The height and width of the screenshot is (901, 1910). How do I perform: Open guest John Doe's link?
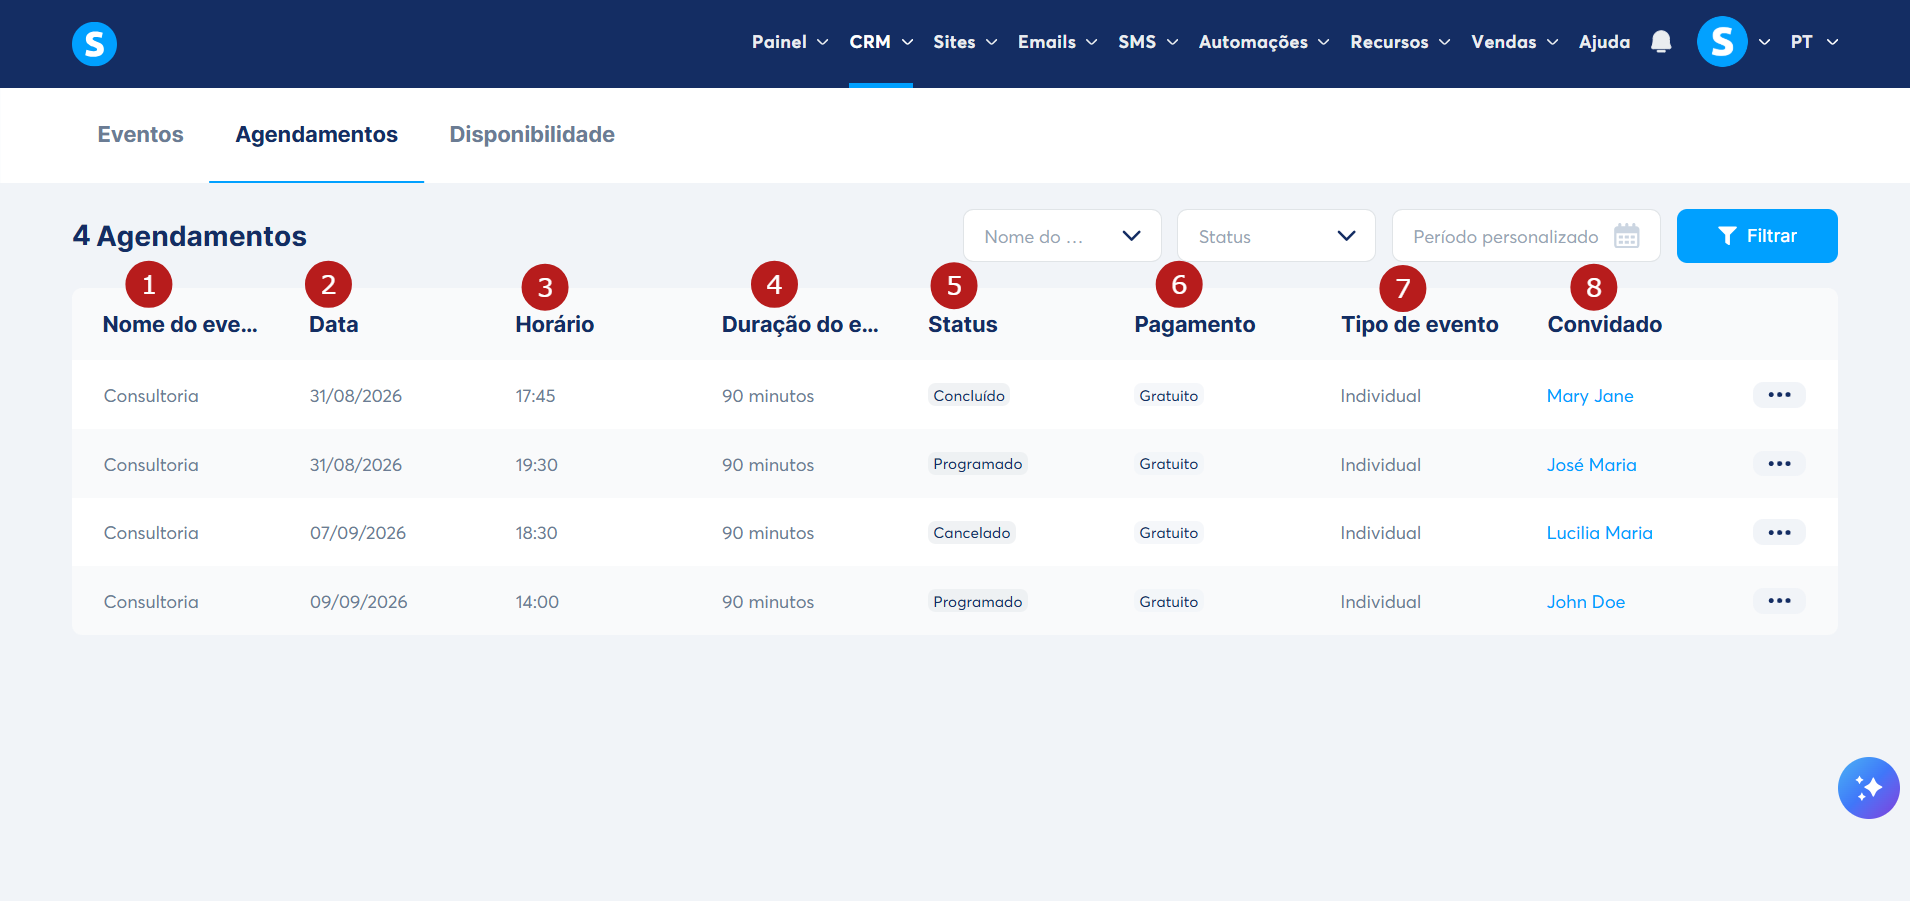pos(1586,602)
